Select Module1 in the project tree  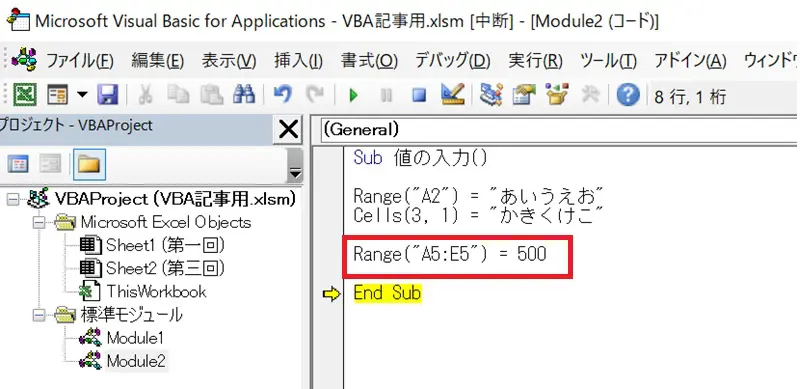pos(135,338)
